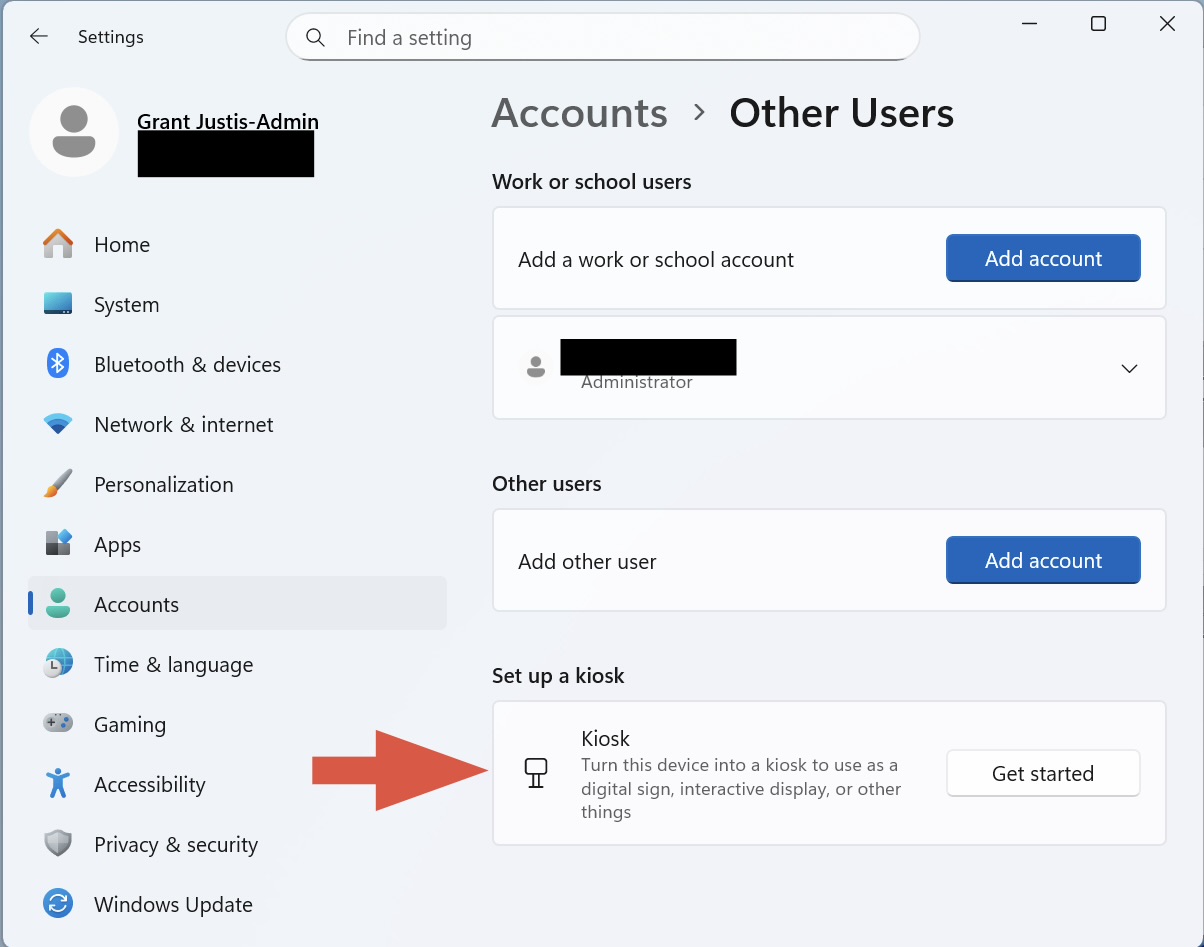This screenshot has width=1204, height=947.
Task: Click the Set up a kiosk heading
Action: [558, 675]
